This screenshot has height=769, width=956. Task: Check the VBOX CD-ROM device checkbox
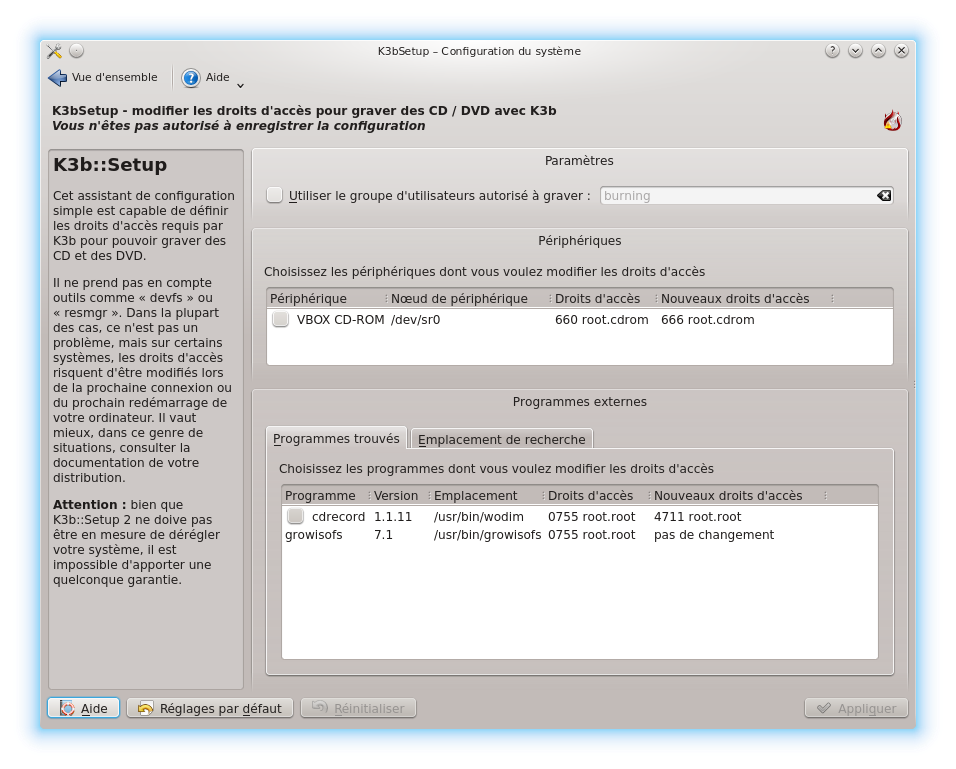click(x=281, y=320)
